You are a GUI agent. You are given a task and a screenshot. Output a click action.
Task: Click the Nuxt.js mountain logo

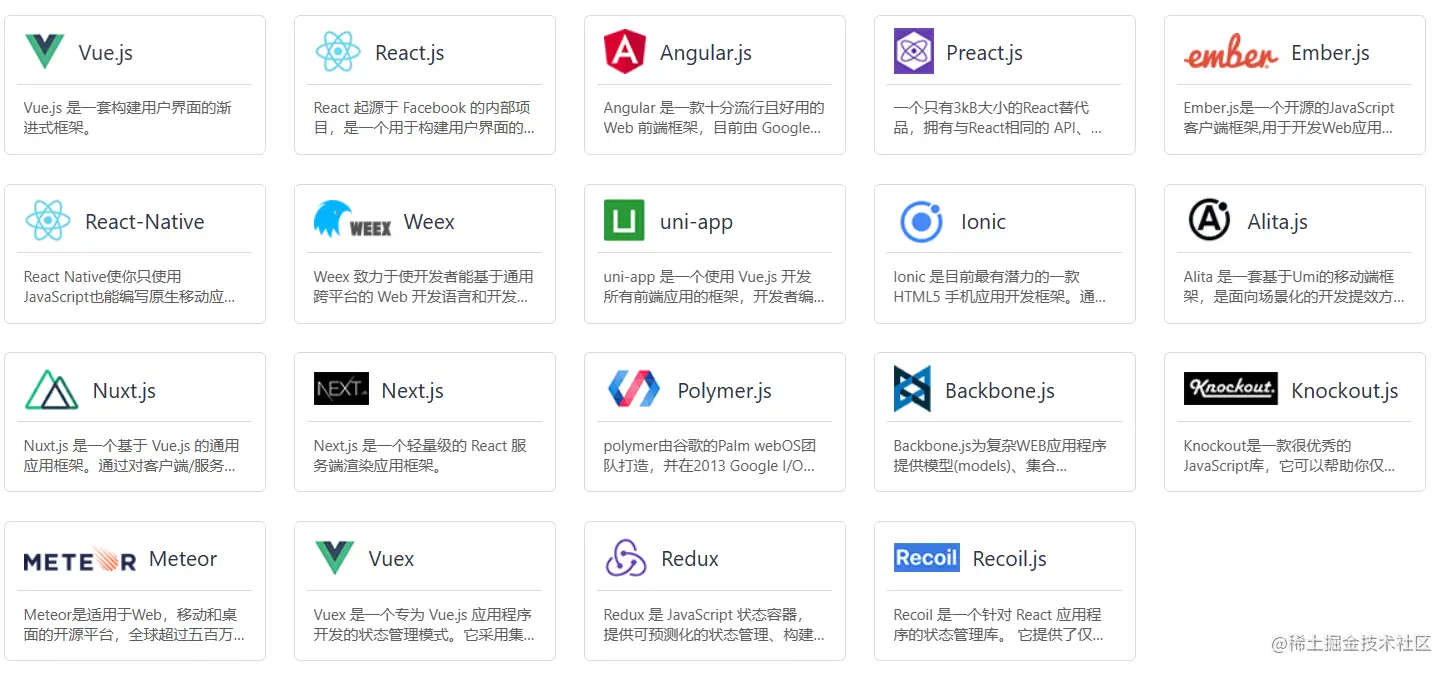point(51,390)
